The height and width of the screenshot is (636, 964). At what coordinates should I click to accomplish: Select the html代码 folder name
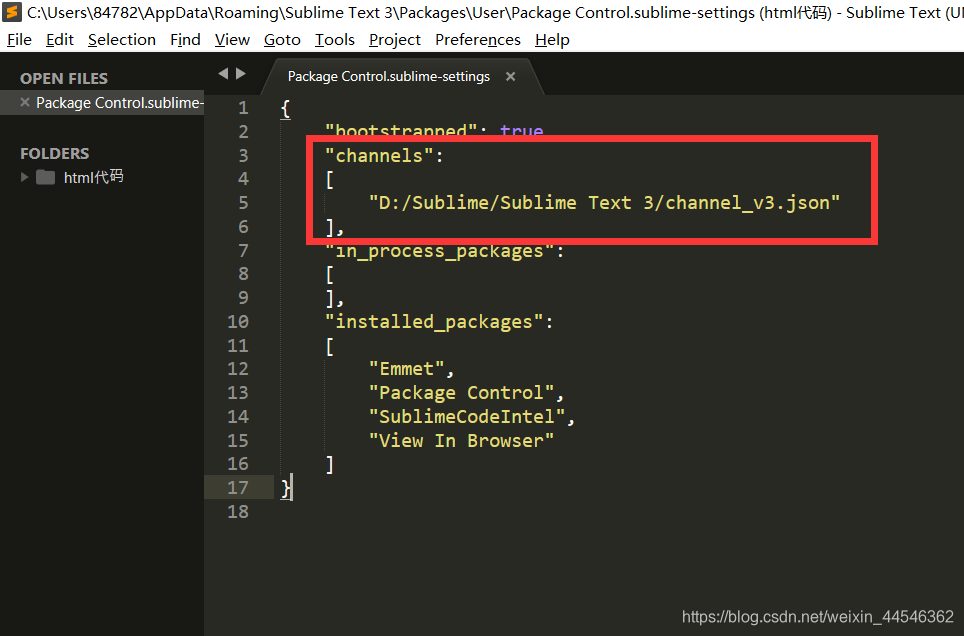(x=93, y=177)
